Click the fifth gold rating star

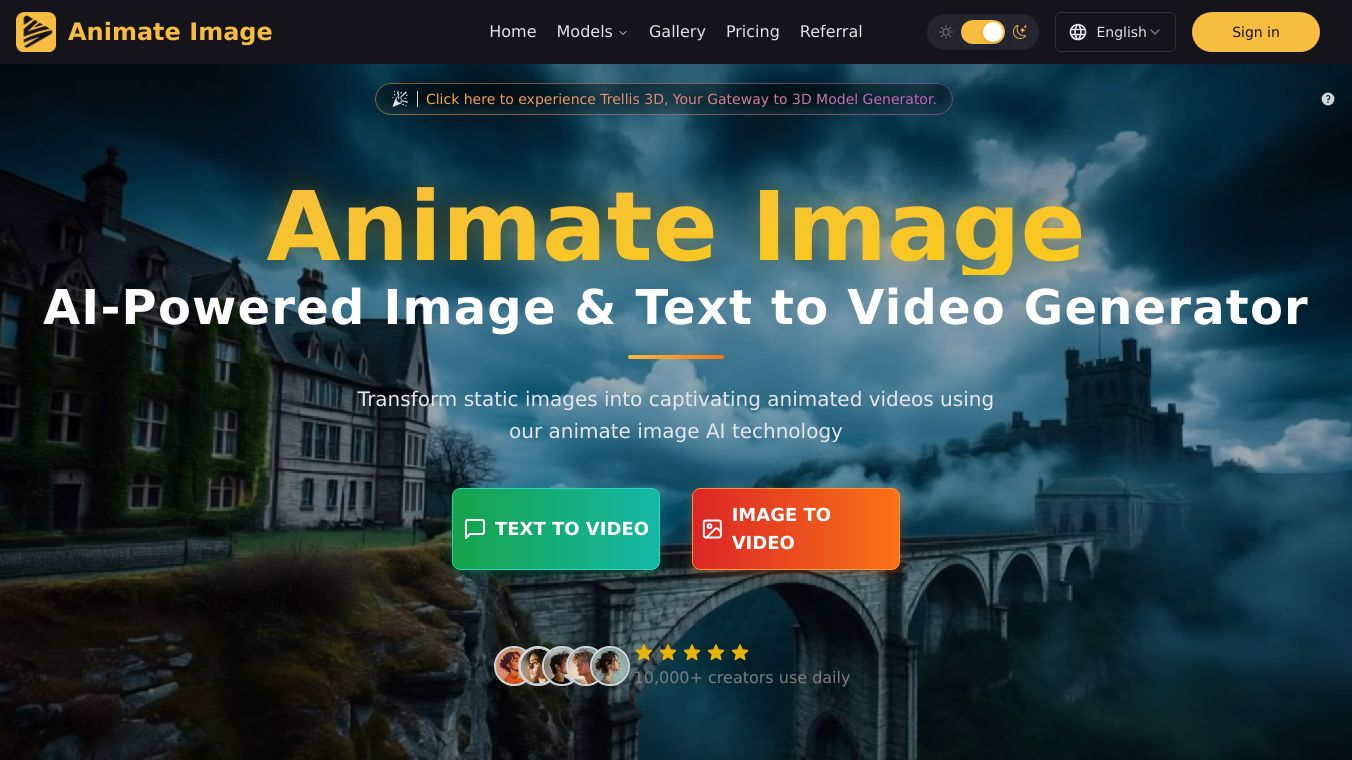[740, 653]
